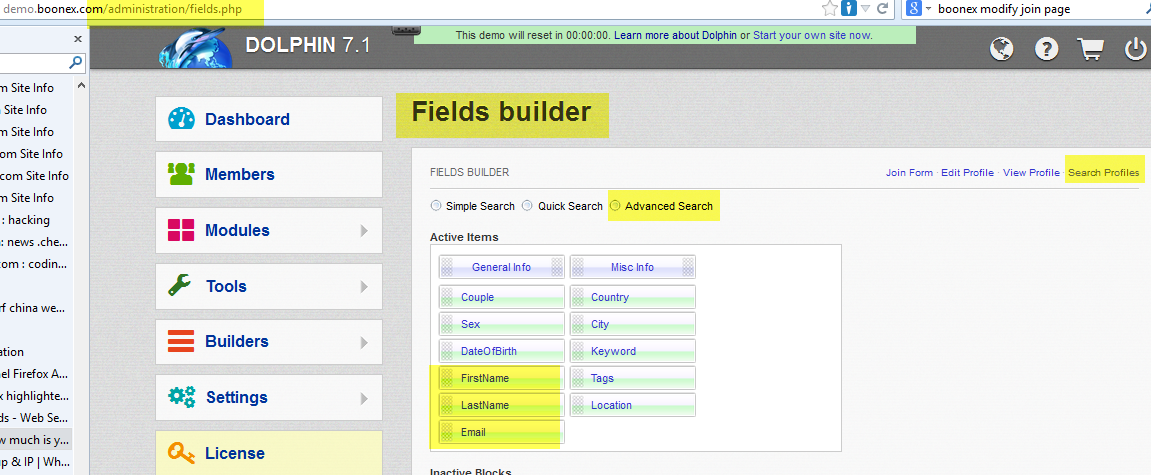Expand the Builders menu arrow
The image size is (1151, 475).
click(x=364, y=342)
